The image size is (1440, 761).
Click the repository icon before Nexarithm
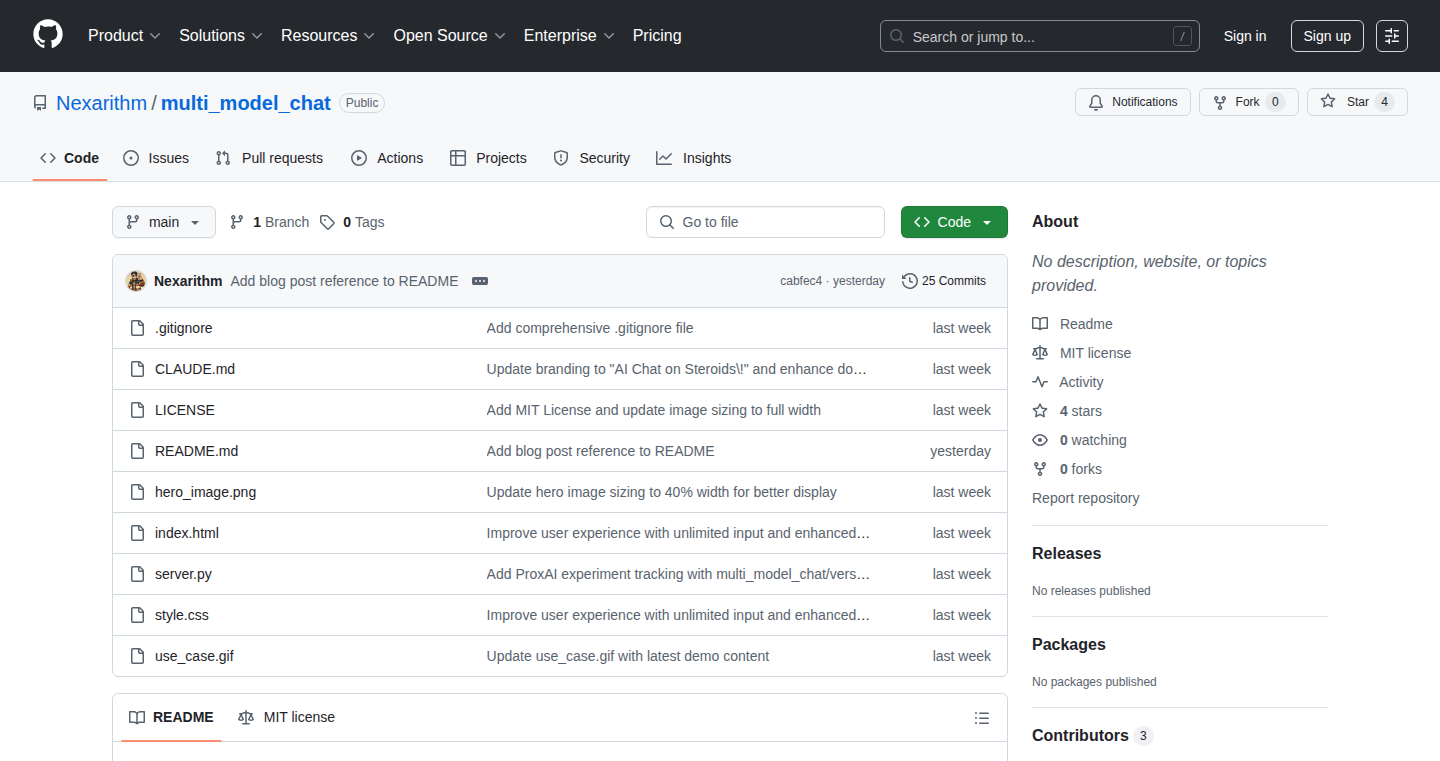pos(40,103)
